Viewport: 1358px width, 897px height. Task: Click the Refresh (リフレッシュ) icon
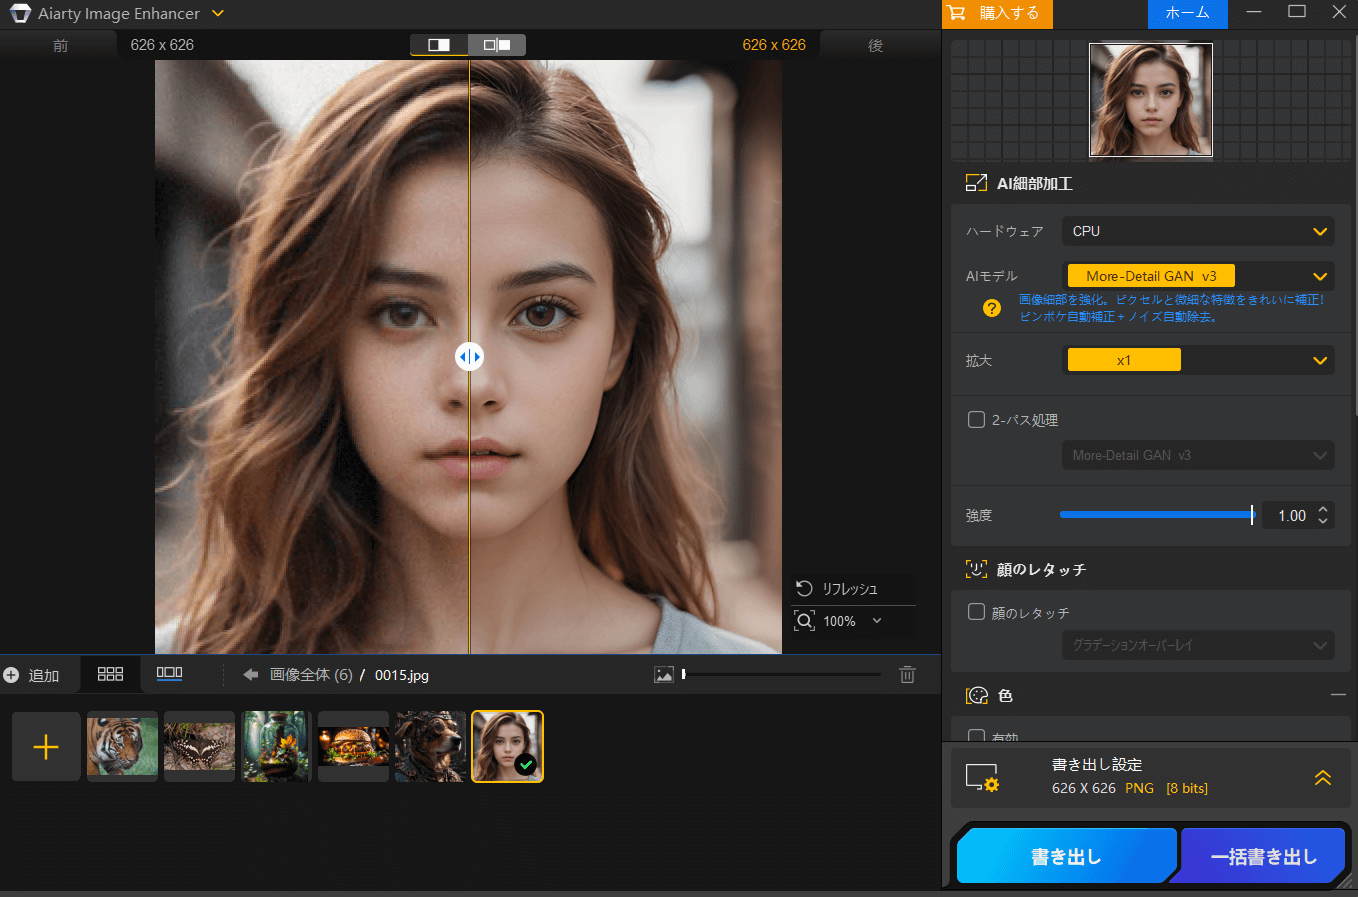pyautogui.click(x=804, y=588)
